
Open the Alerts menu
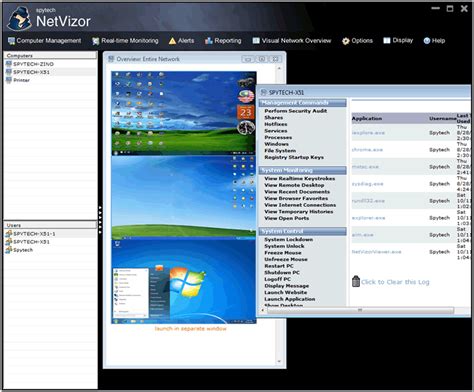click(181, 41)
